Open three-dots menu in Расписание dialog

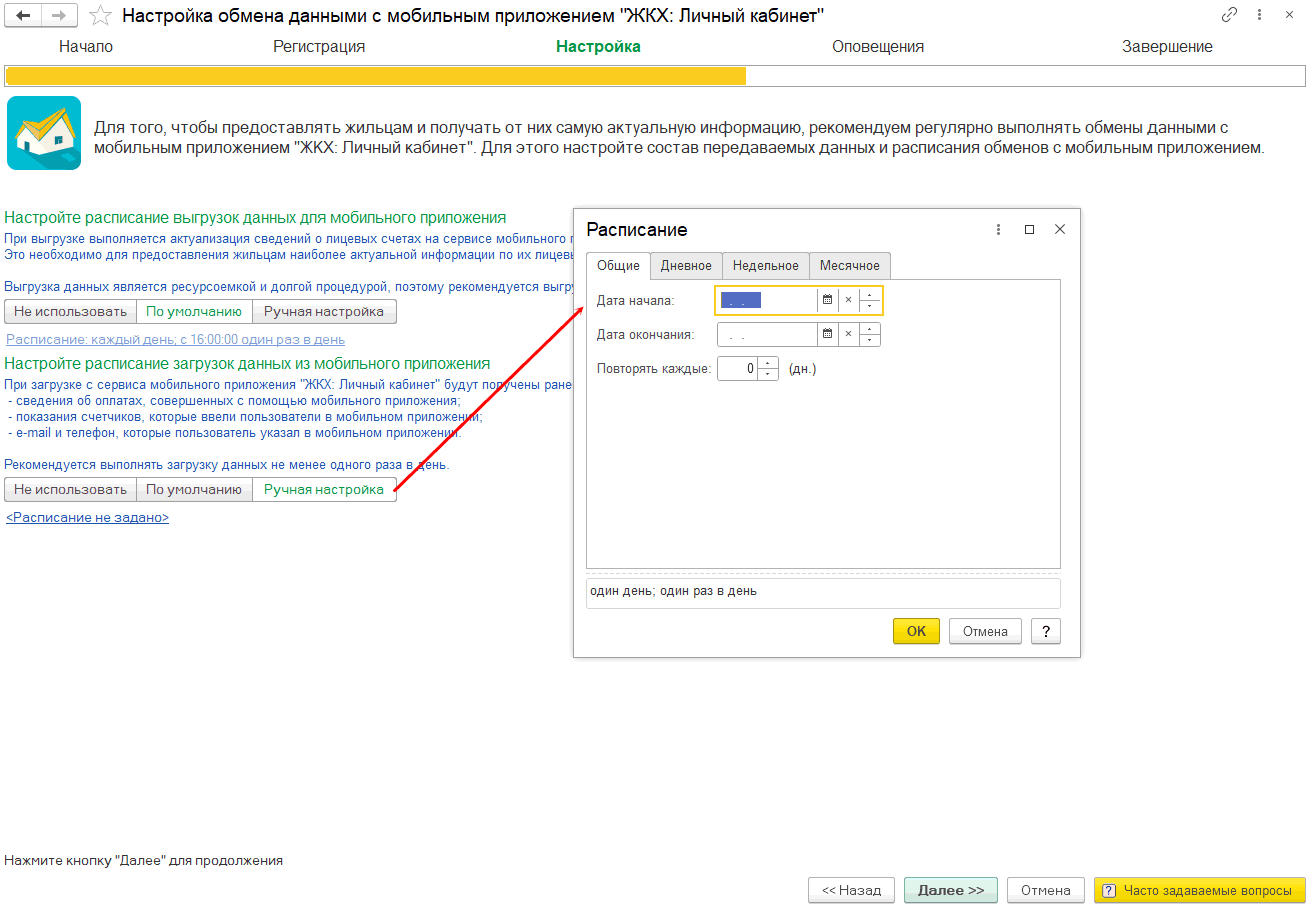[x=998, y=229]
